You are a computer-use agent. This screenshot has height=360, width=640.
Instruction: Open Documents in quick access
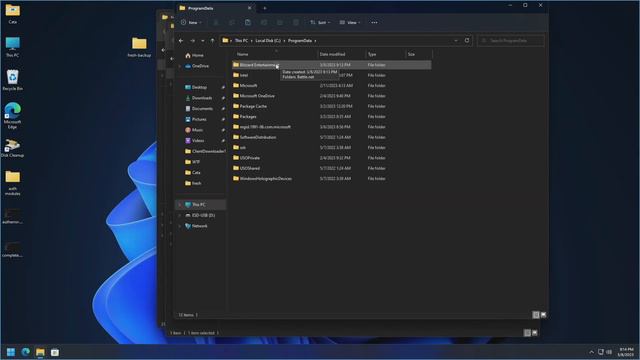pos(202,109)
